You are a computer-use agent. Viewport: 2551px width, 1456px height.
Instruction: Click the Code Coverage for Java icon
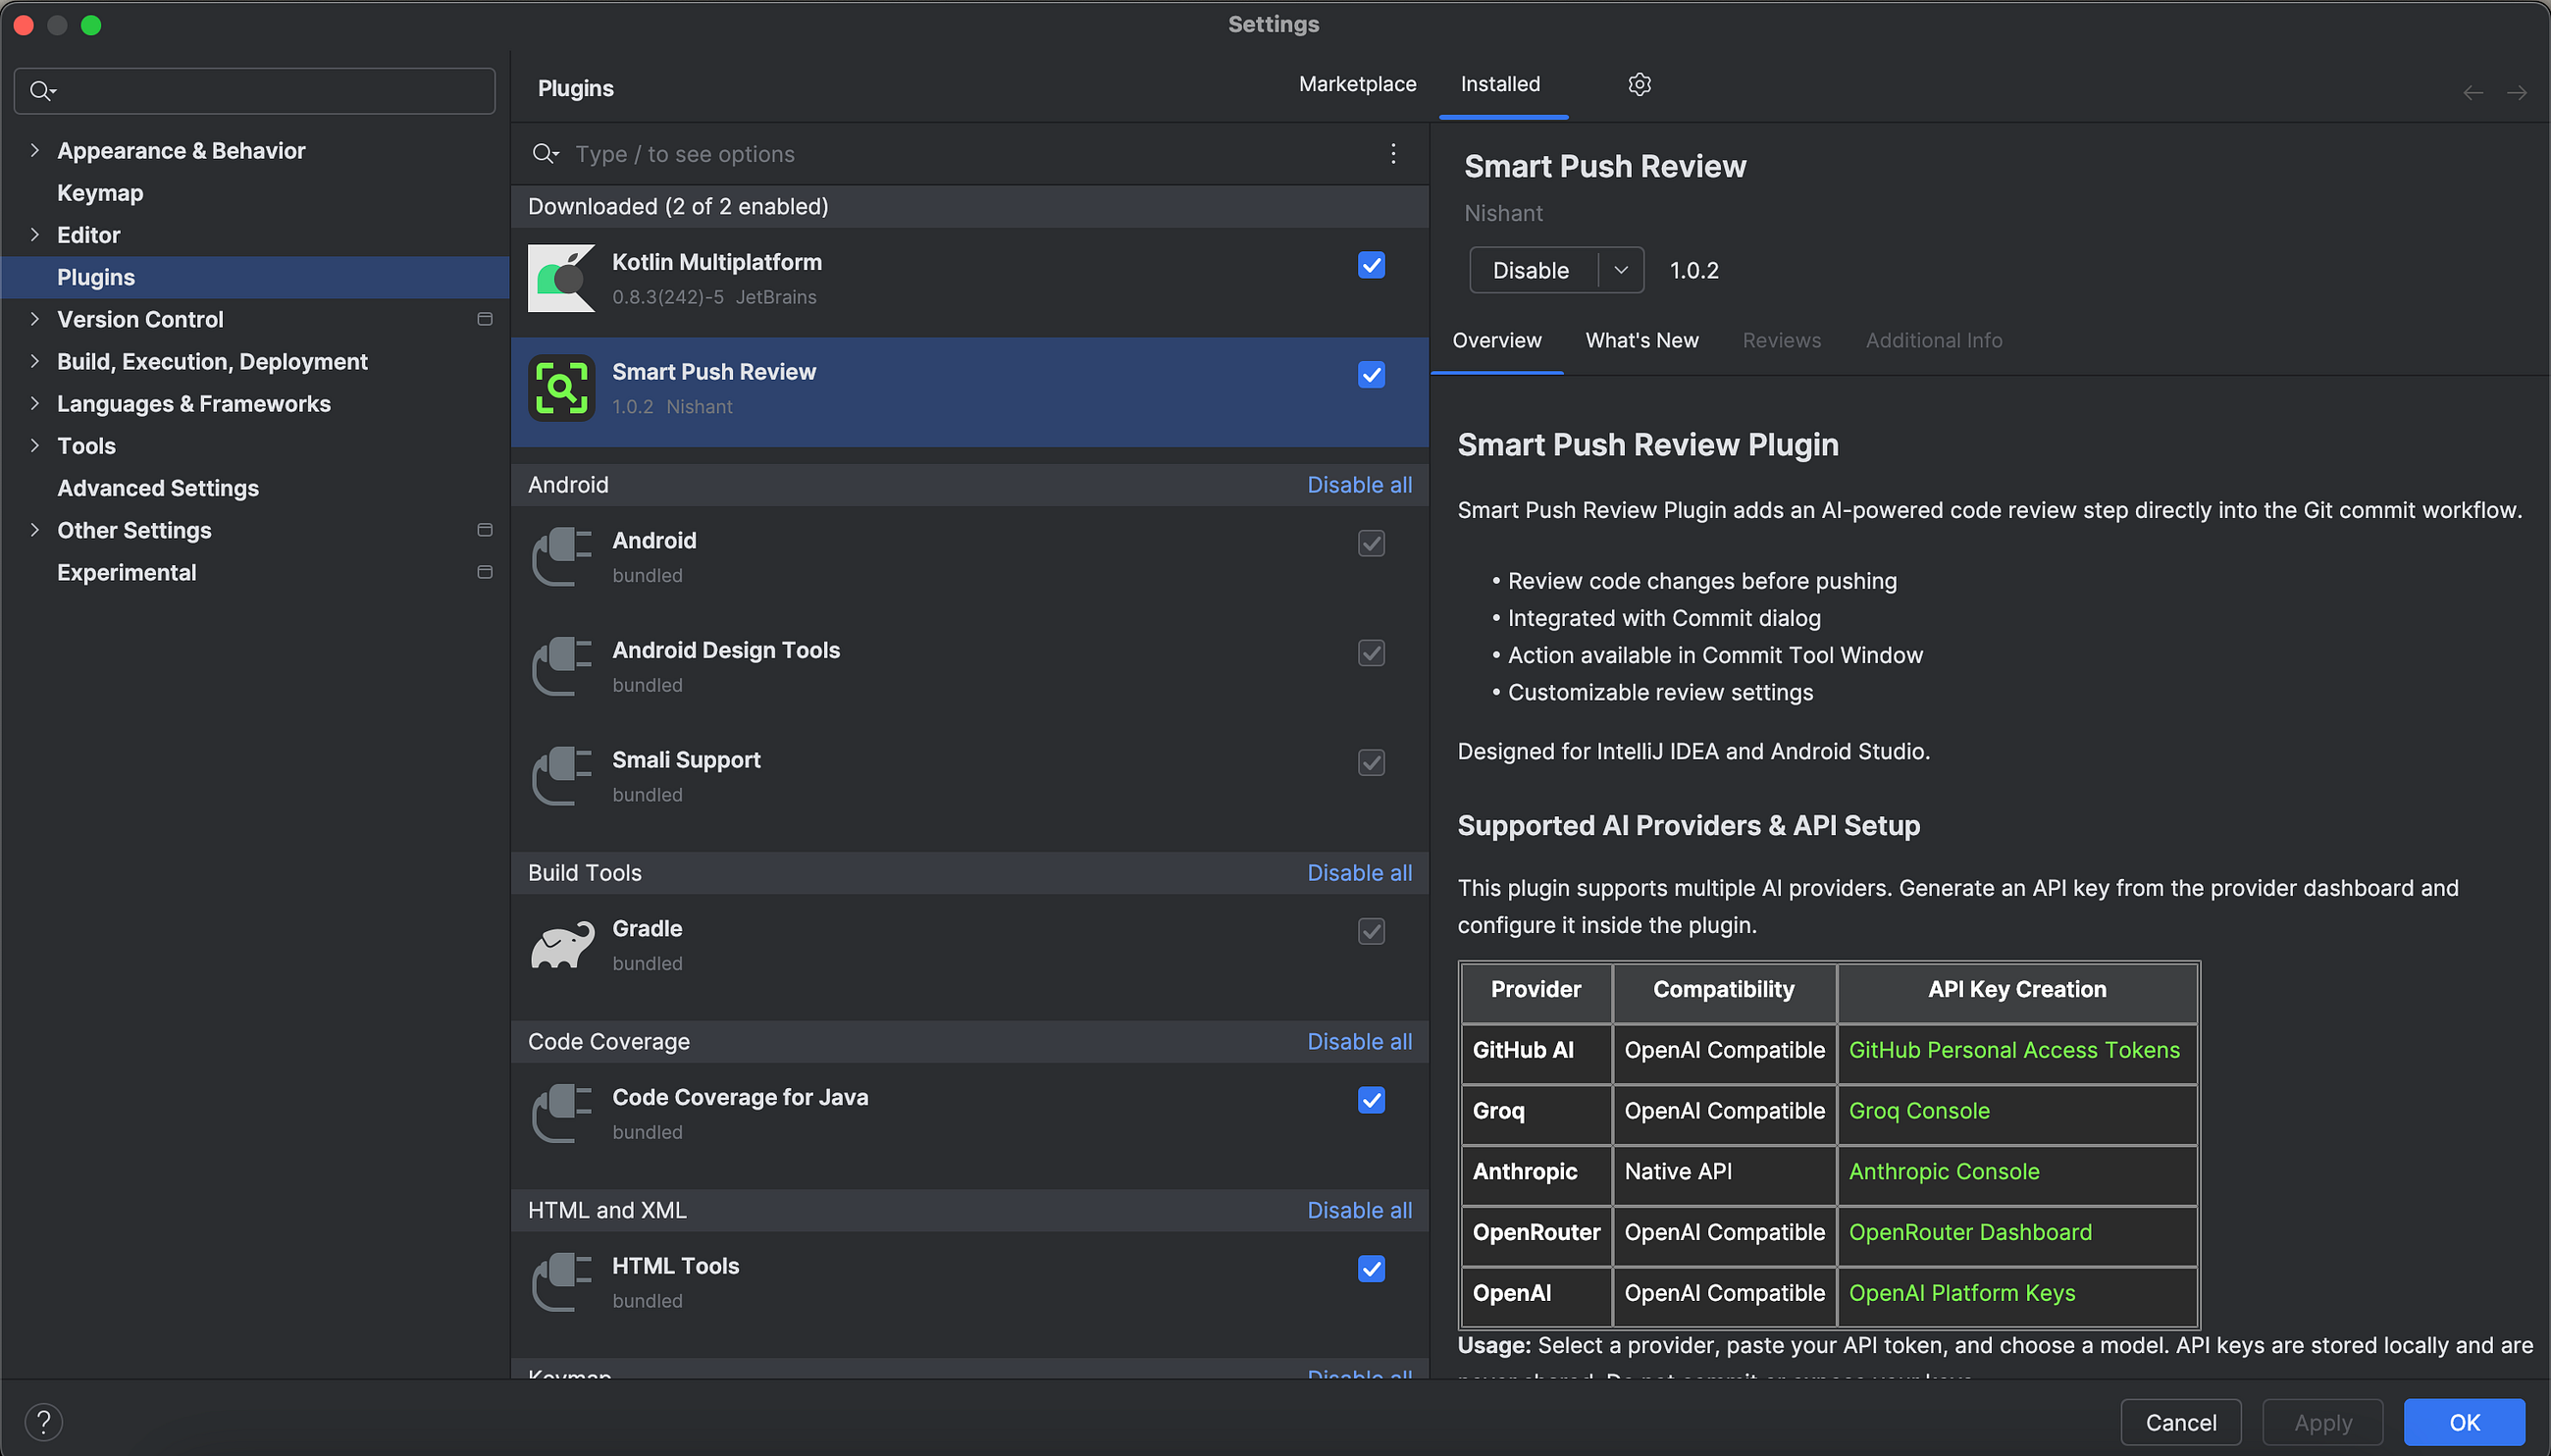tap(561, 1114)
